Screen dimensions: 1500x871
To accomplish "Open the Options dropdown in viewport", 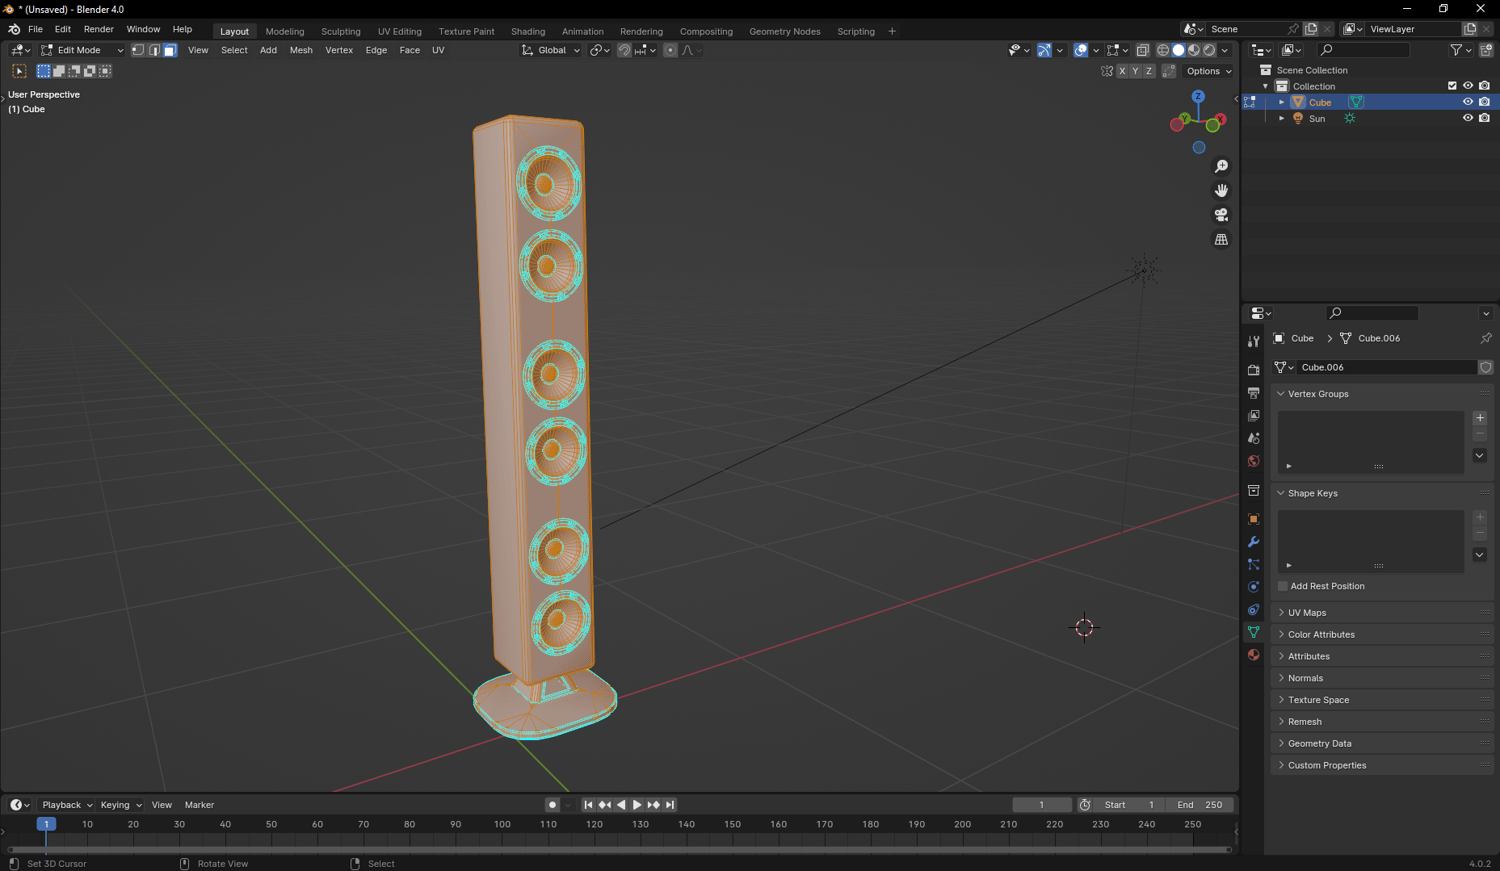I will point(1208,71).
